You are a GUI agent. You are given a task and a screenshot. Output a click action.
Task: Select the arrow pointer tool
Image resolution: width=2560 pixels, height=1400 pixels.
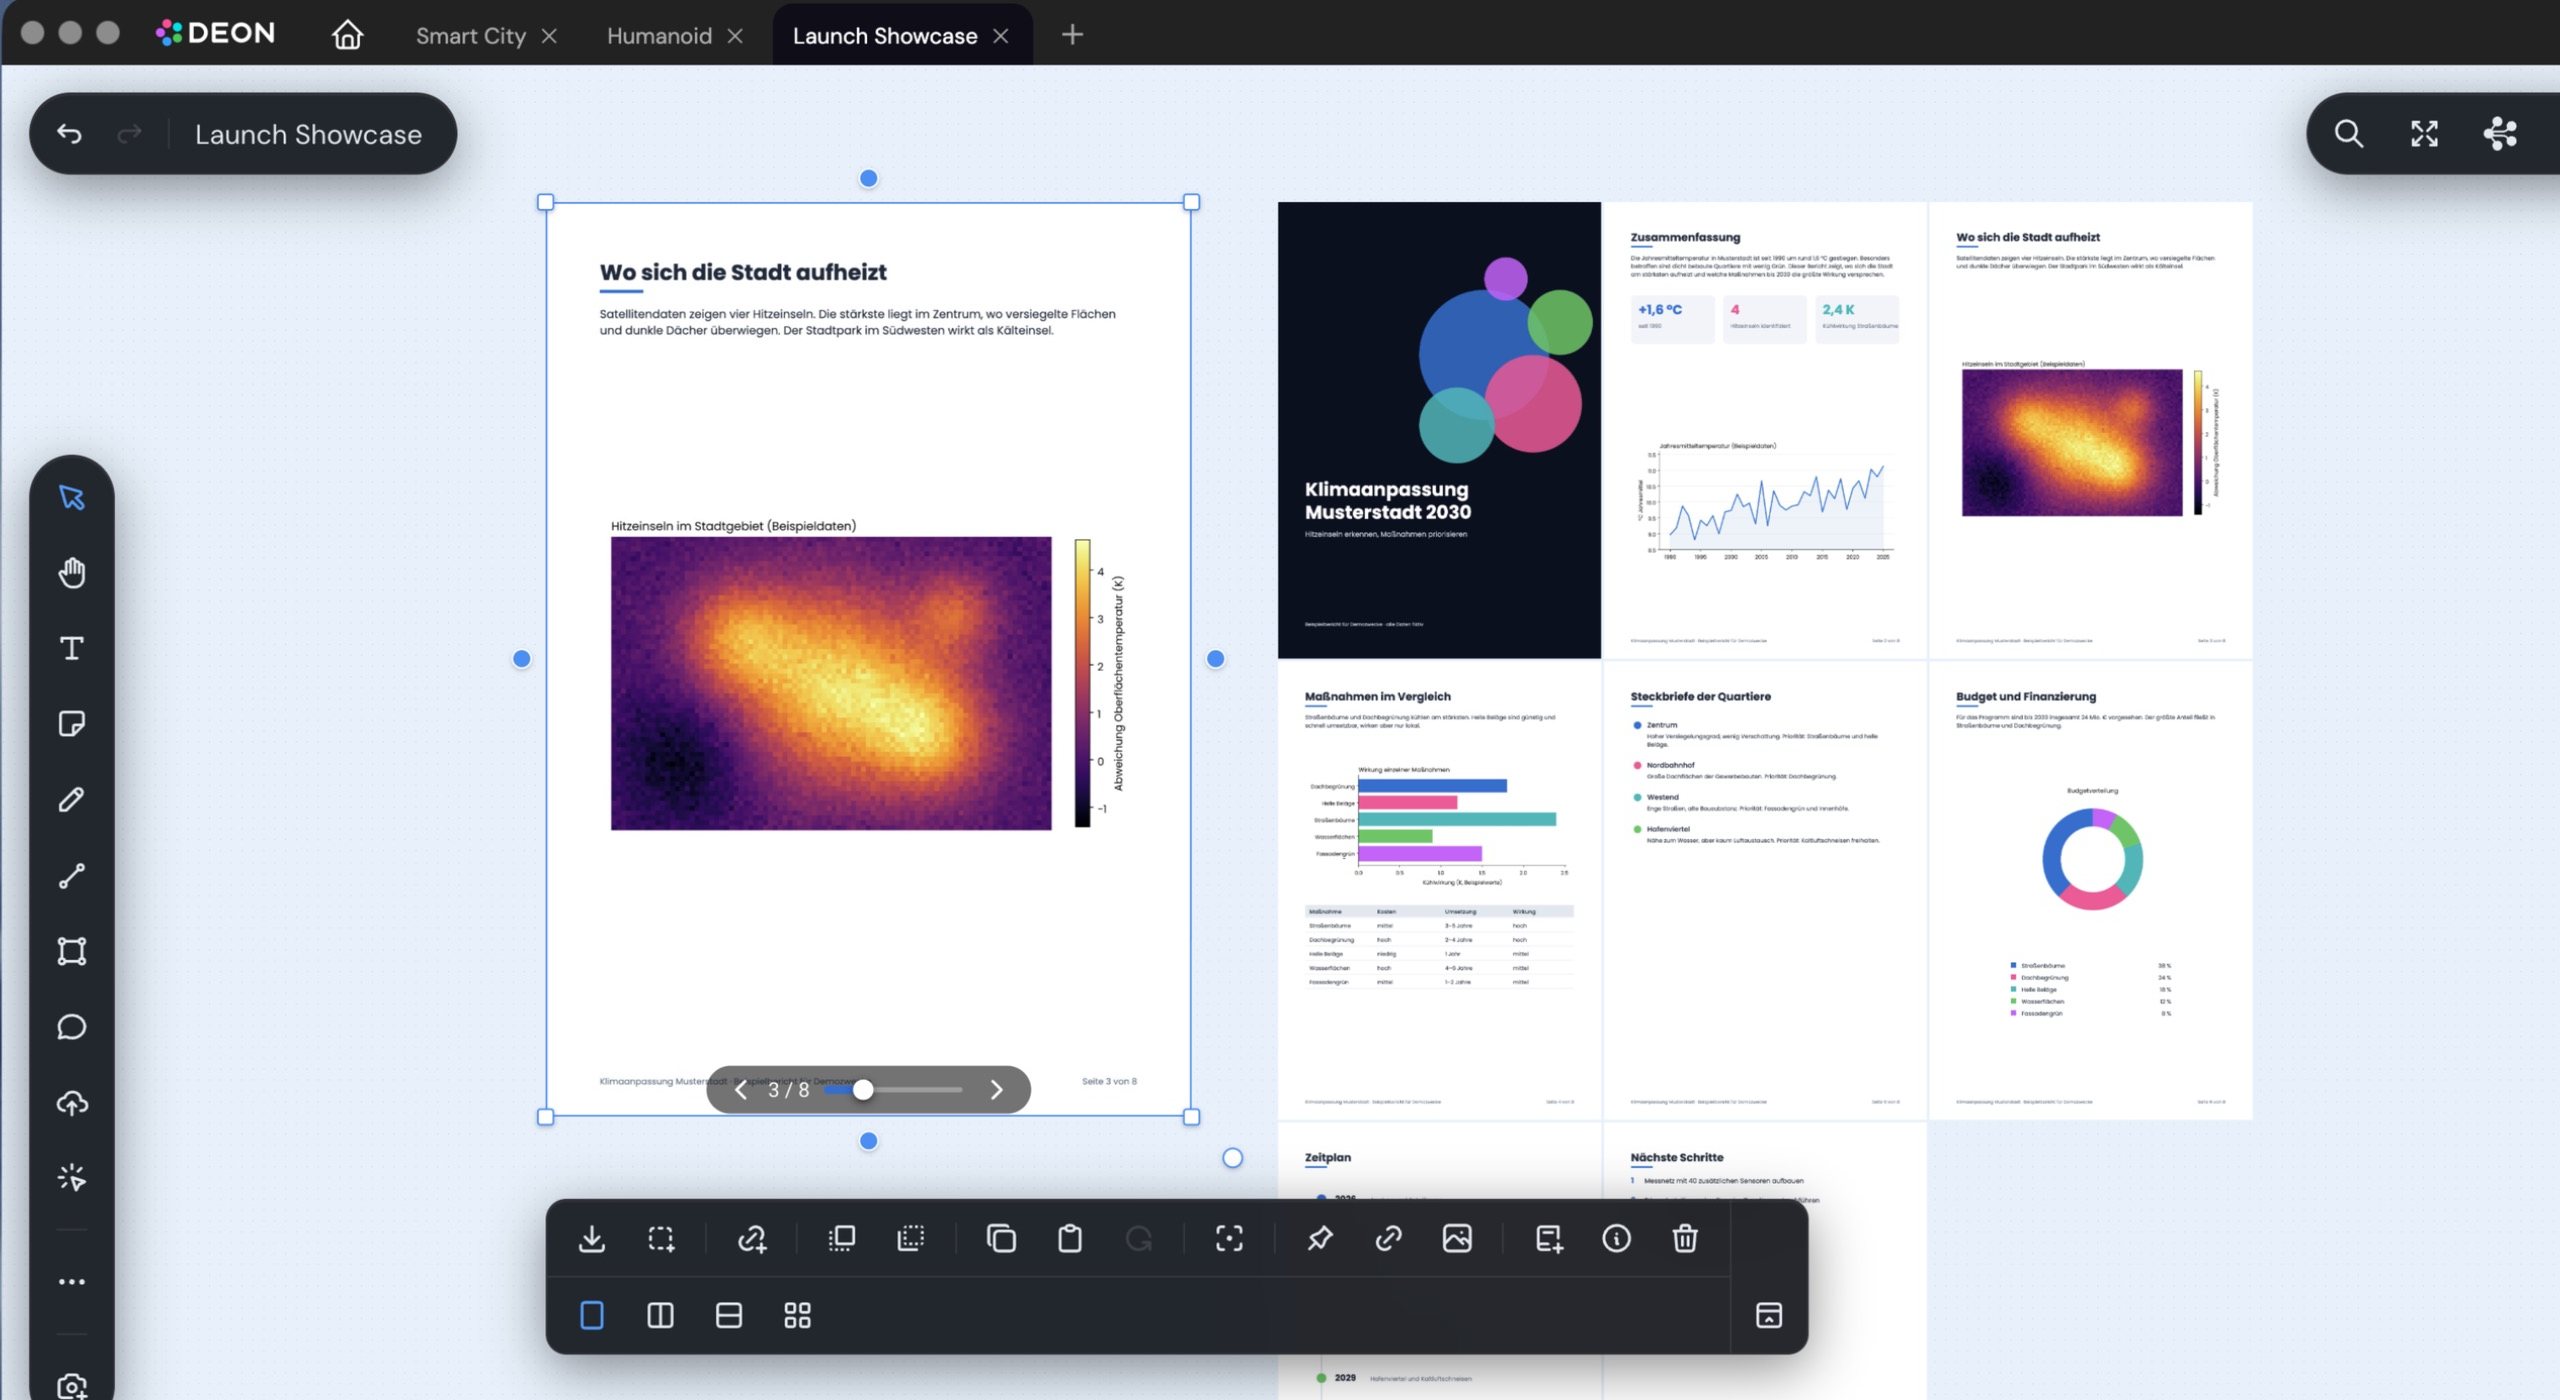click(72, 497)
